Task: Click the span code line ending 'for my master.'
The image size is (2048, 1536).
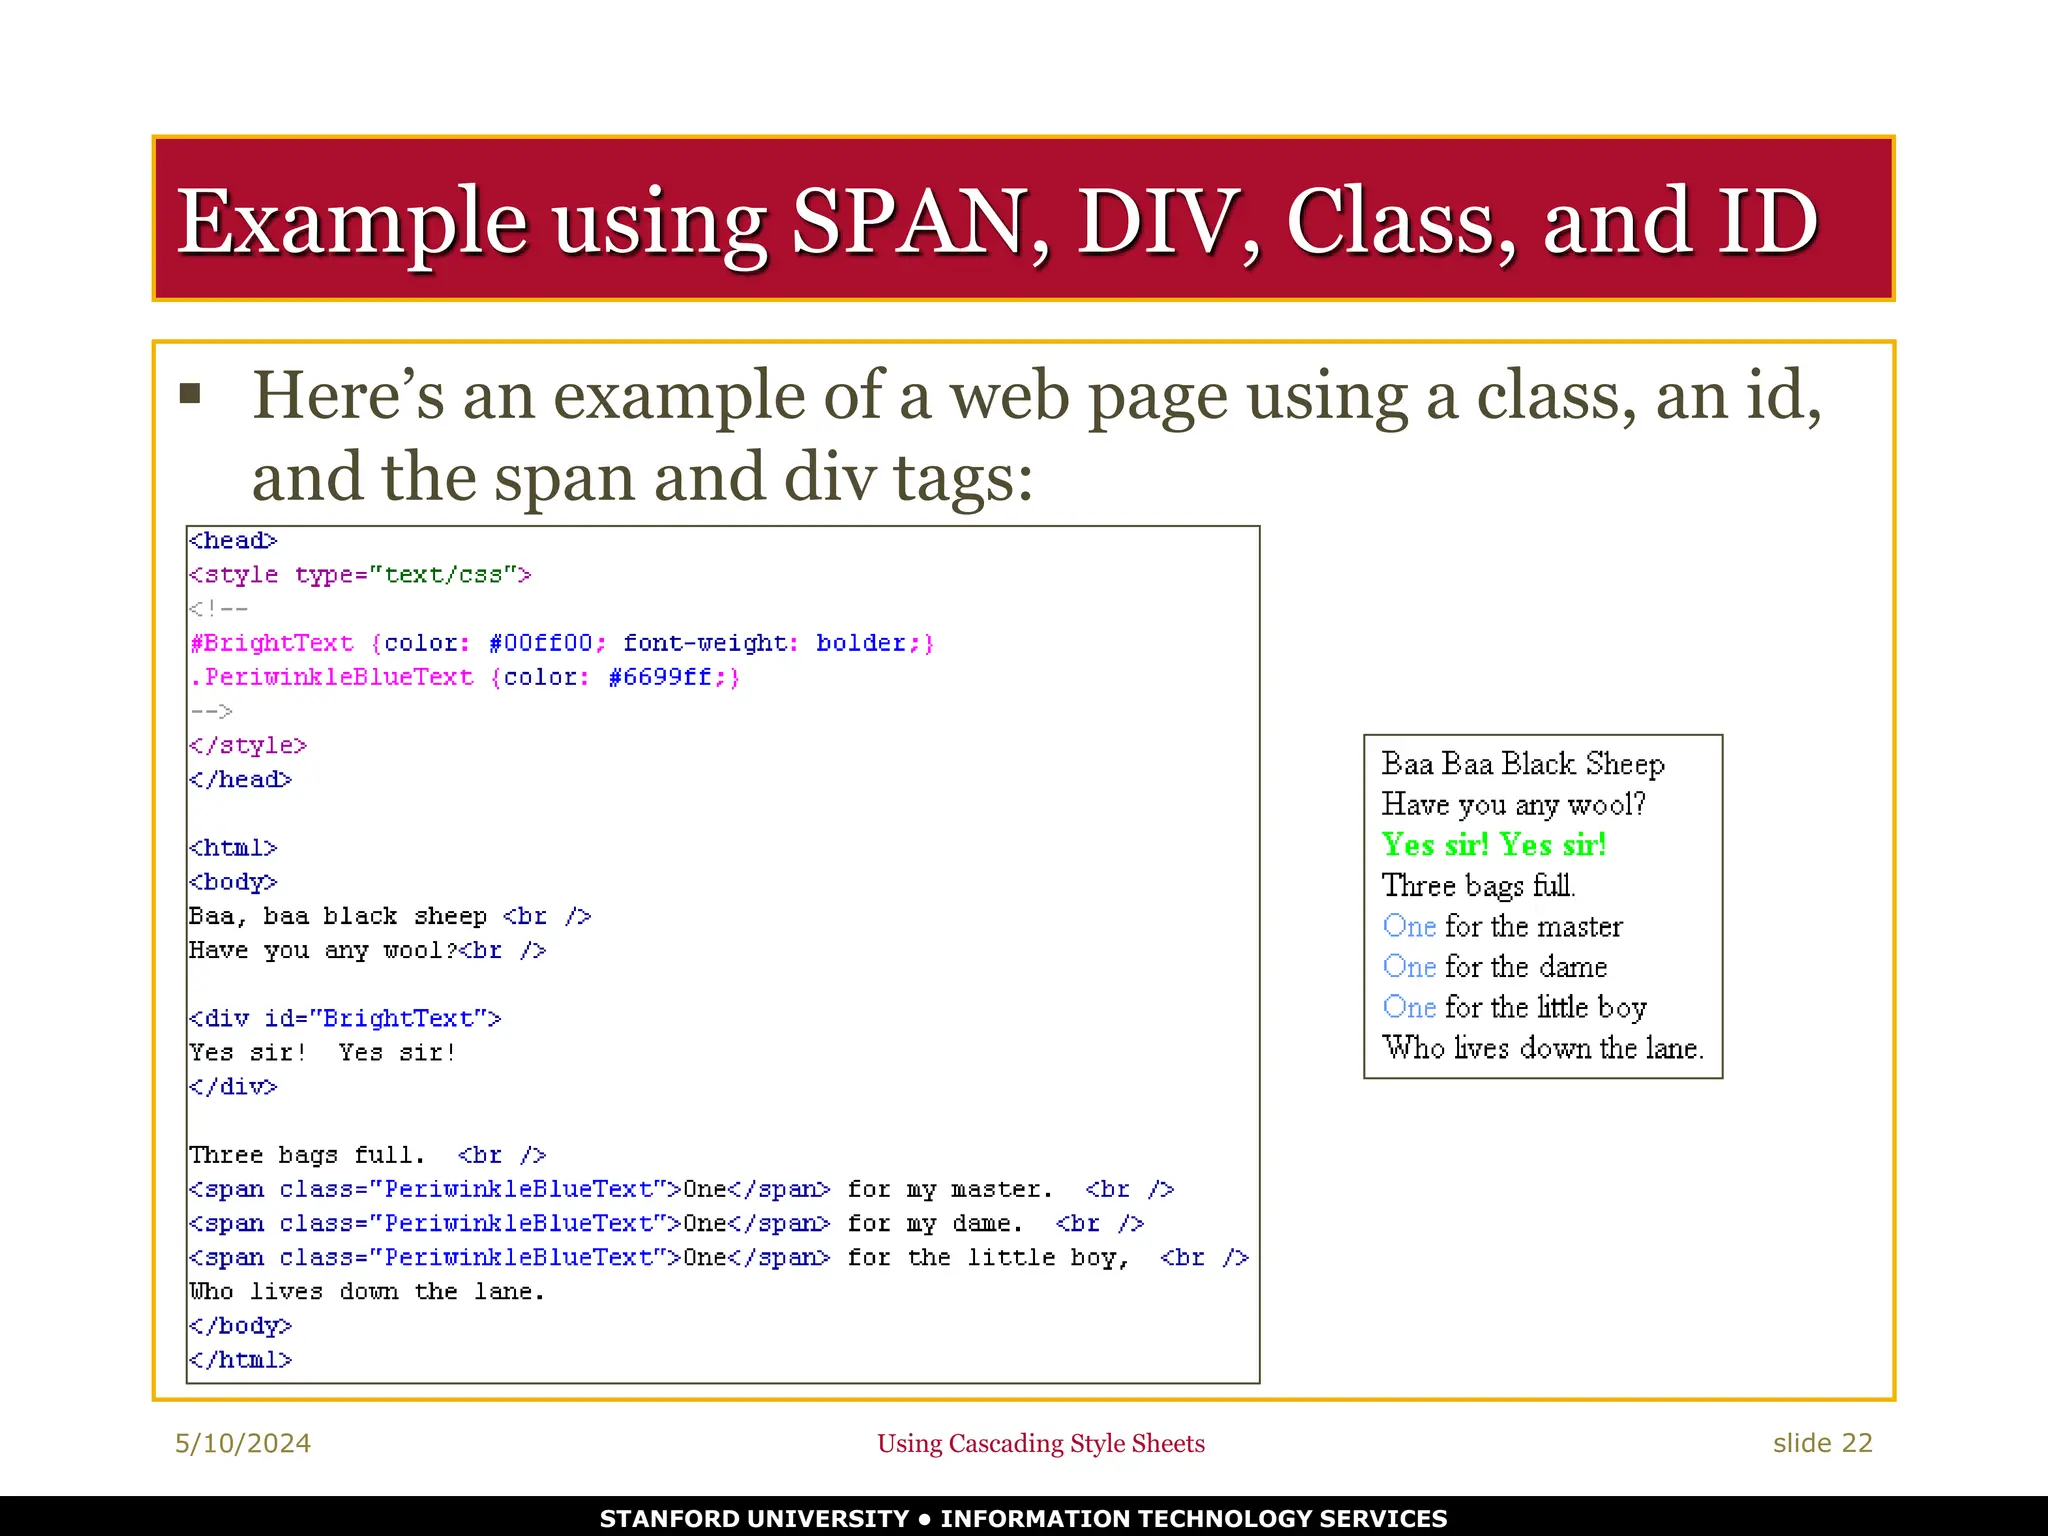Action: point(682,1189)
